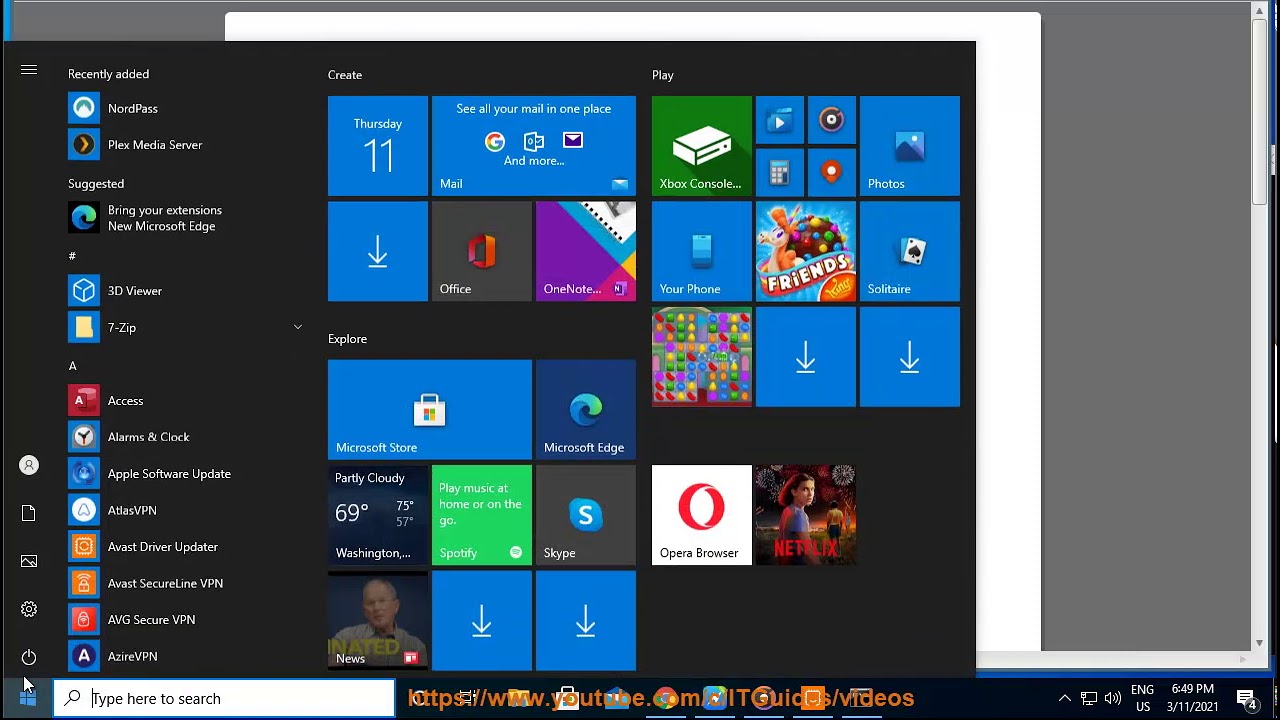Viewport: 1280px width, 720px height.
Task: Show hidden system tray icons
Action: [x=1064, y=699]
